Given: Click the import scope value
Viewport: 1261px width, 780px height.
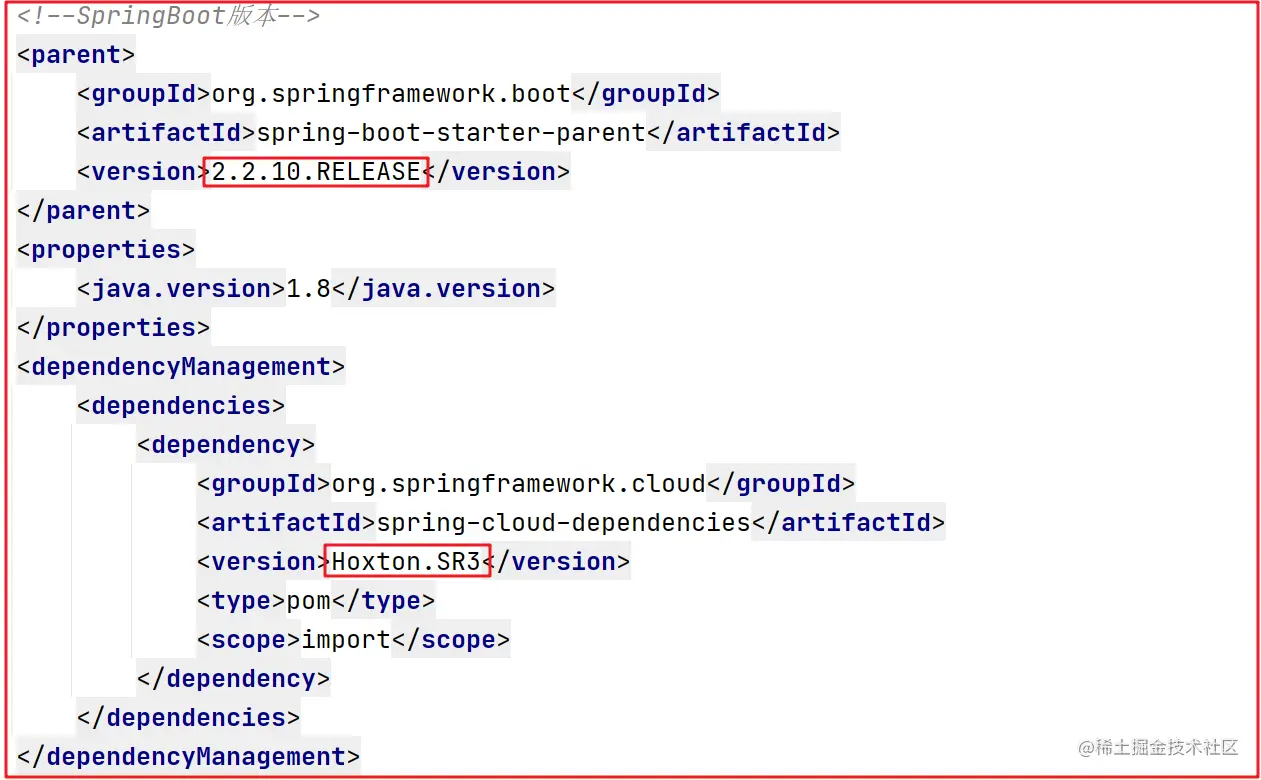Looking at the screenshot, I should [346, 640].
